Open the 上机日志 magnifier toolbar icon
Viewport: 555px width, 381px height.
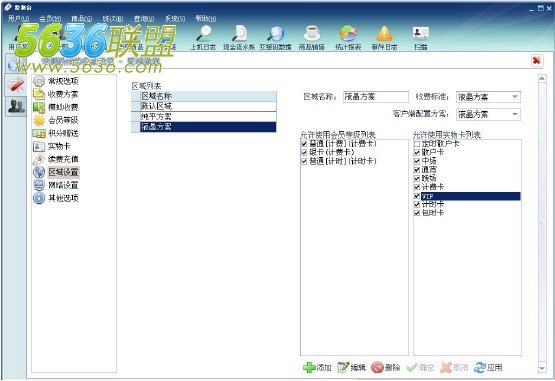203,34
